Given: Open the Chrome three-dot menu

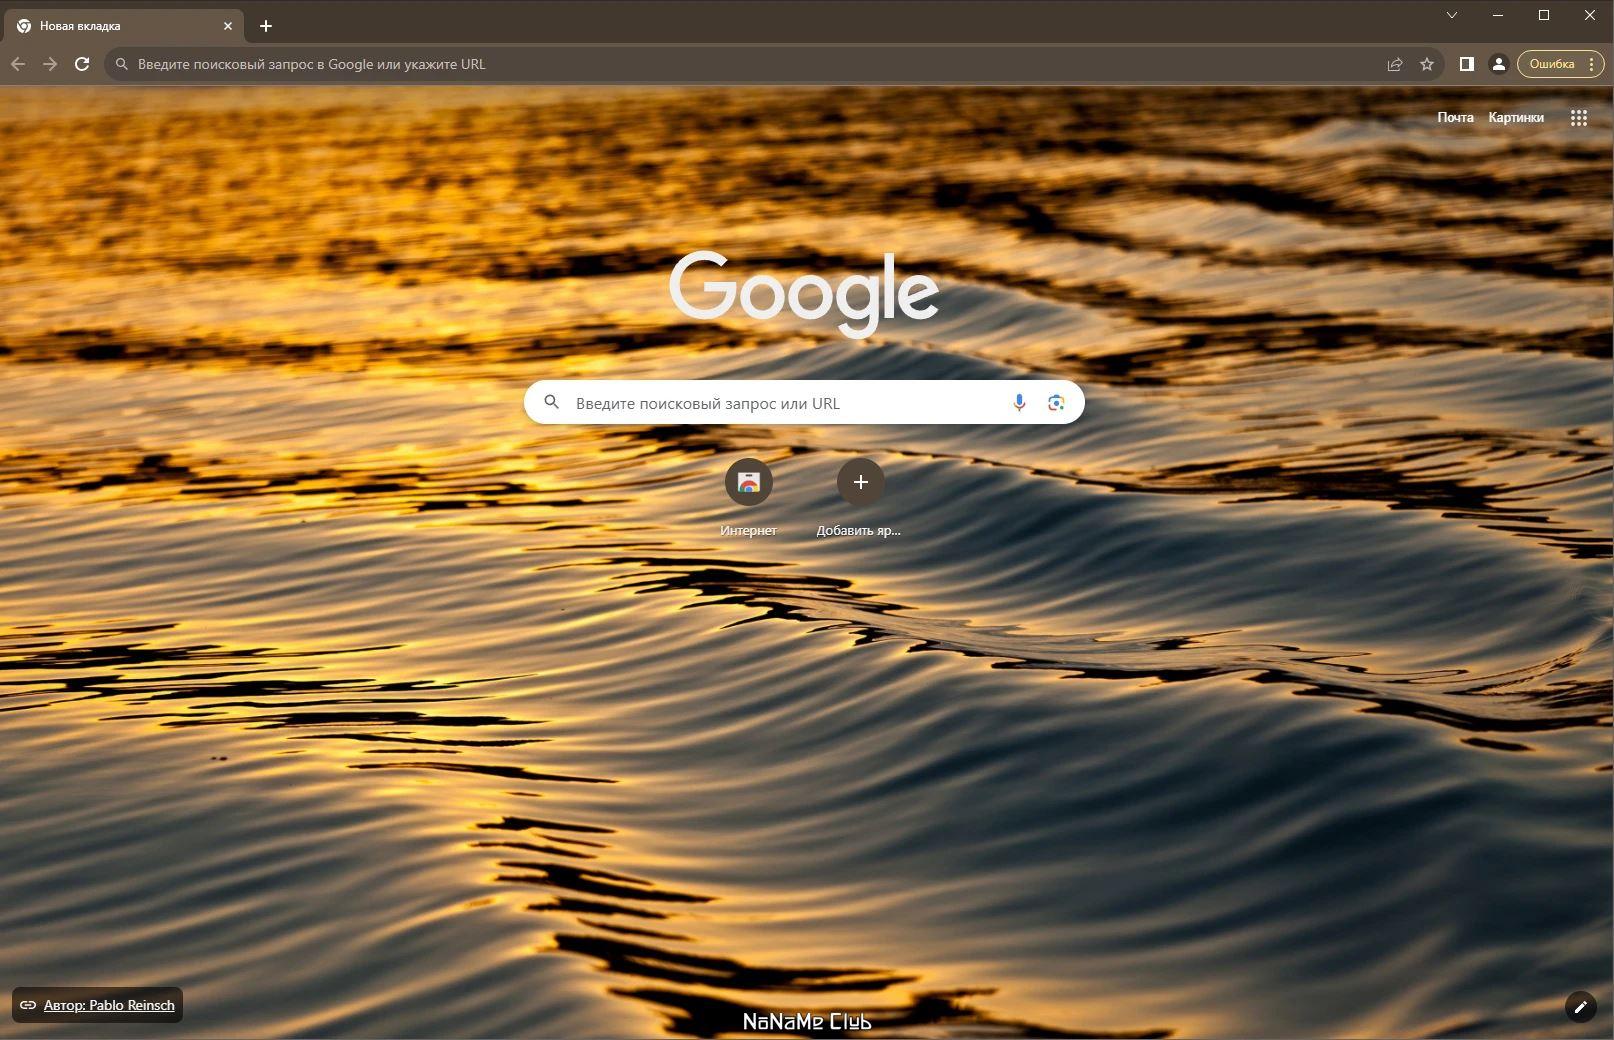Looking at the screenshot, I should (1593, 64).
